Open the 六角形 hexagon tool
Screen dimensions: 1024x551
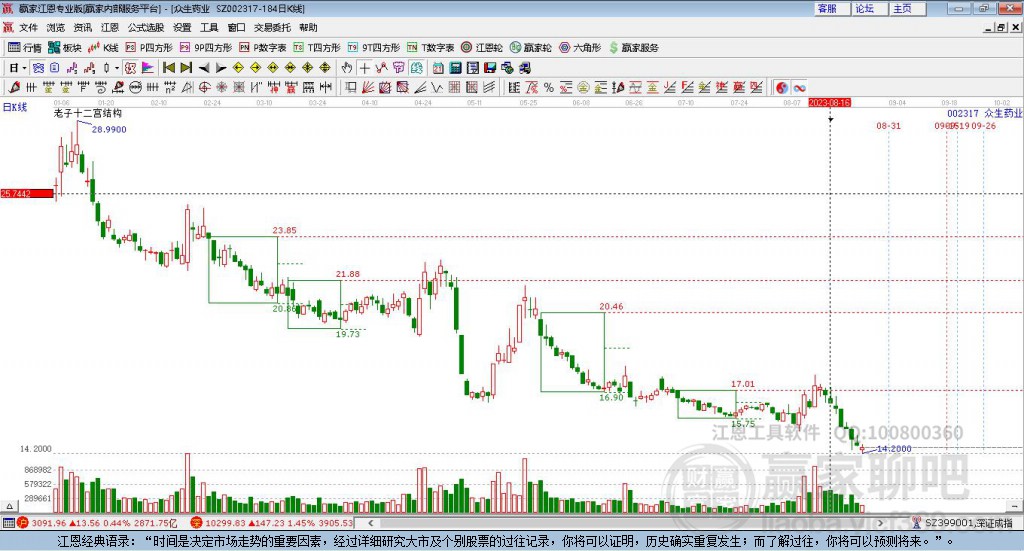click(x=580, y=48)
